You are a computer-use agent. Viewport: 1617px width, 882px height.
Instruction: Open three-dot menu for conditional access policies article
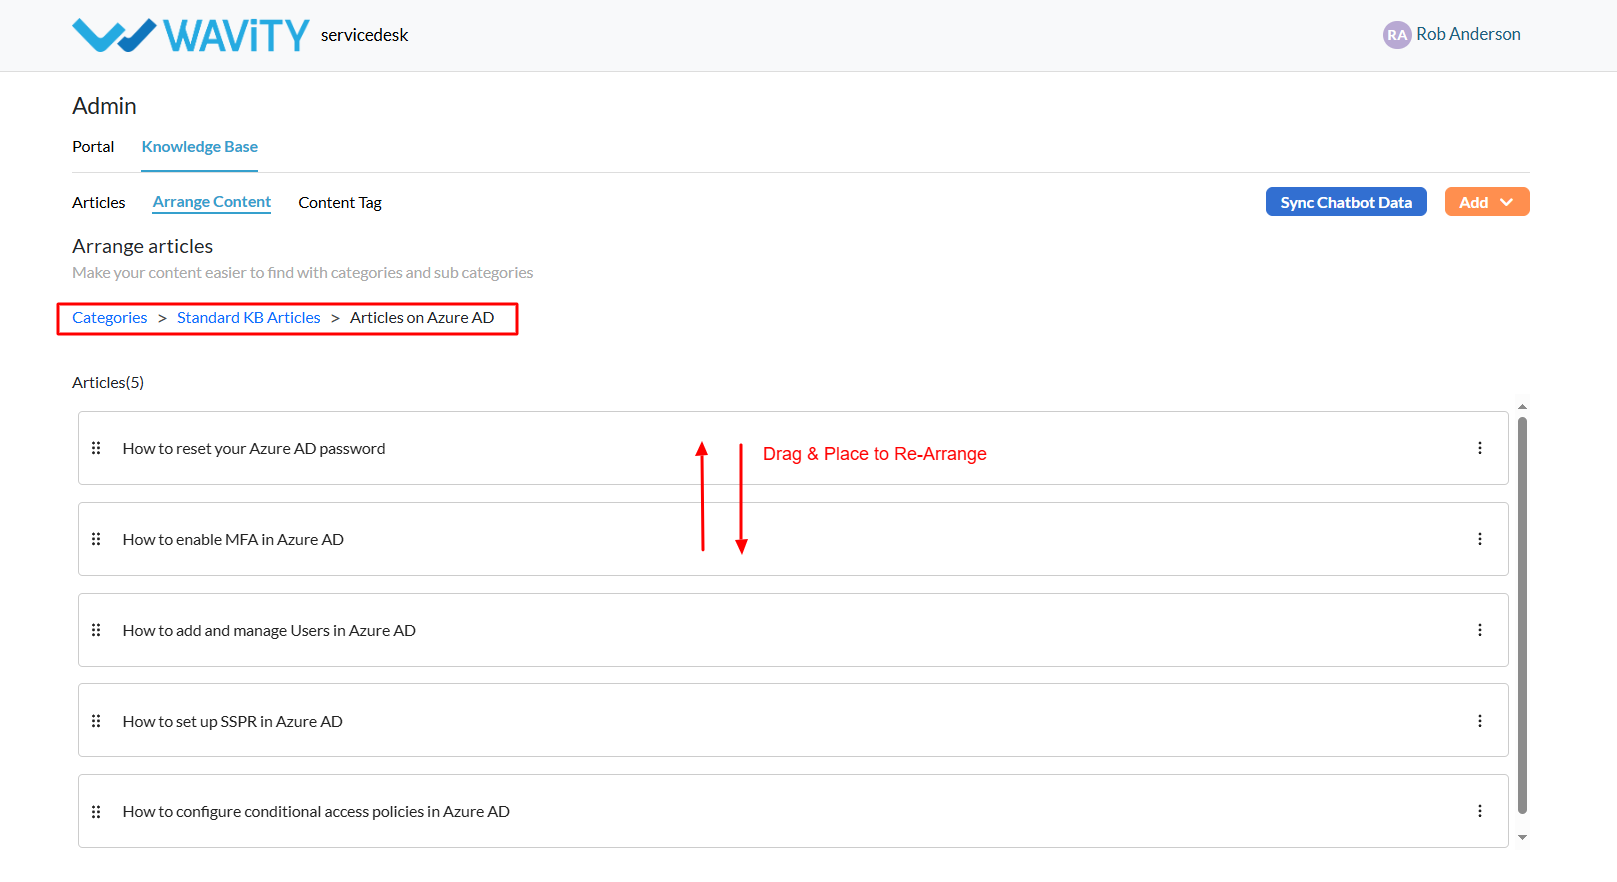[x=1480, y=811]
